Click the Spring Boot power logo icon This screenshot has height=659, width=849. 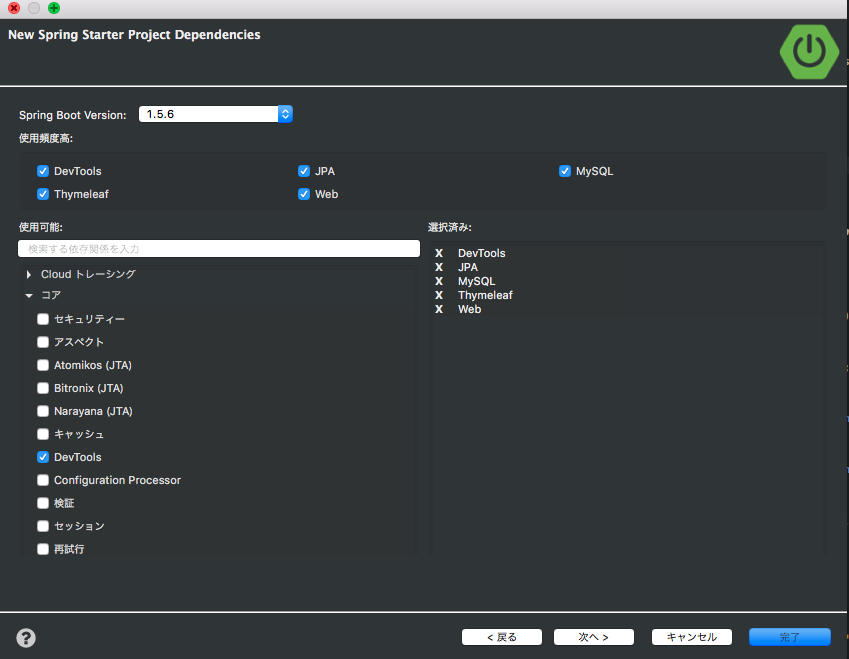click(809, 52)
